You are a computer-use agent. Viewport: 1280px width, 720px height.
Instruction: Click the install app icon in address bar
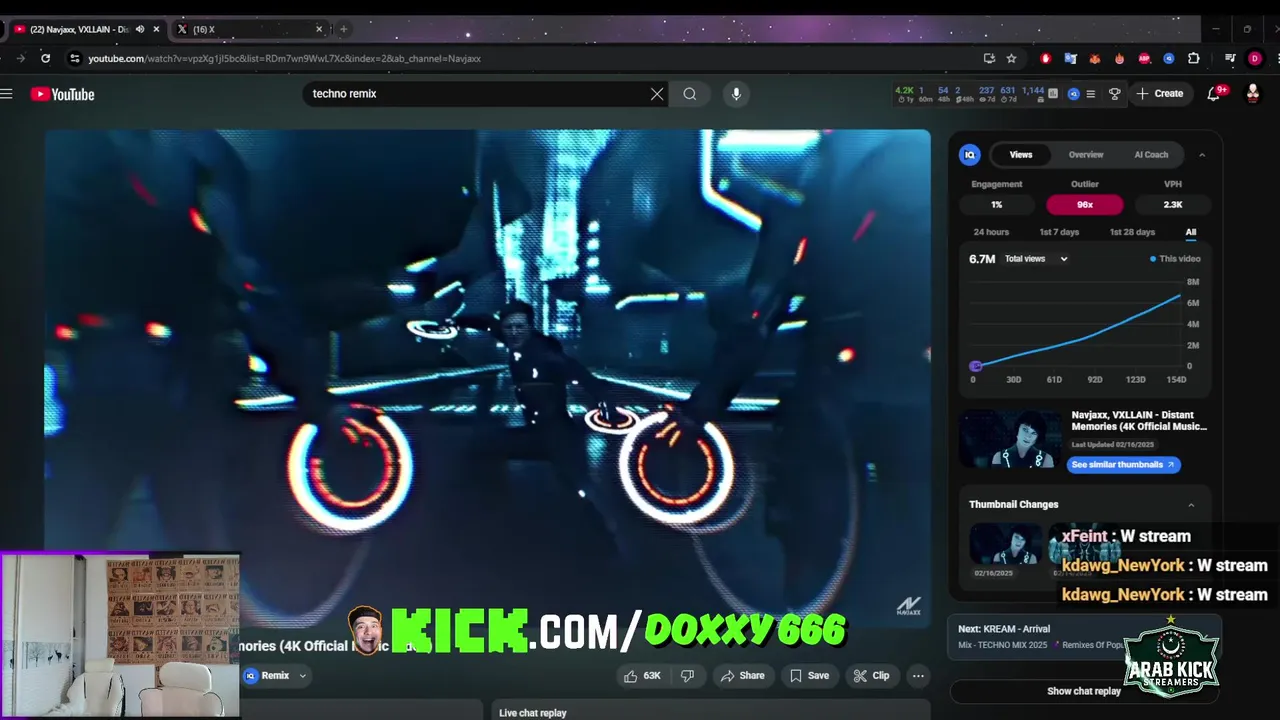tap(989, 58)
